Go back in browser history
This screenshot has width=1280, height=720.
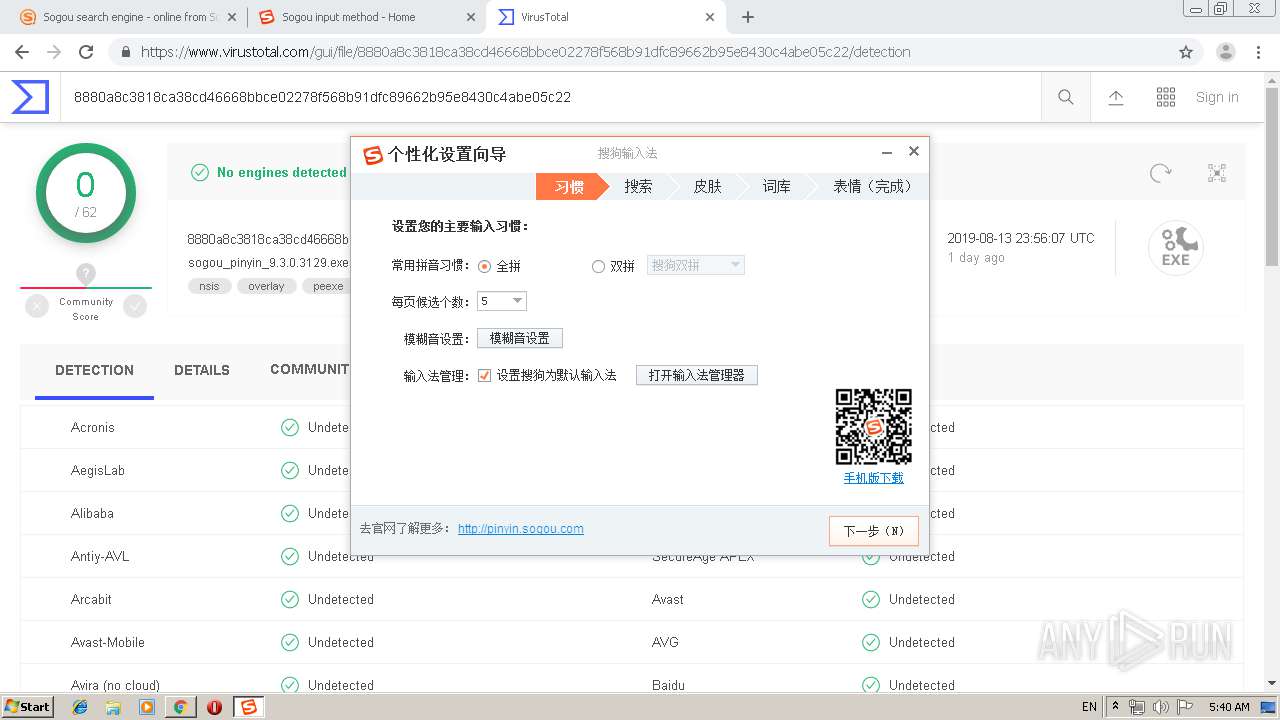click(x=22, y=52)
